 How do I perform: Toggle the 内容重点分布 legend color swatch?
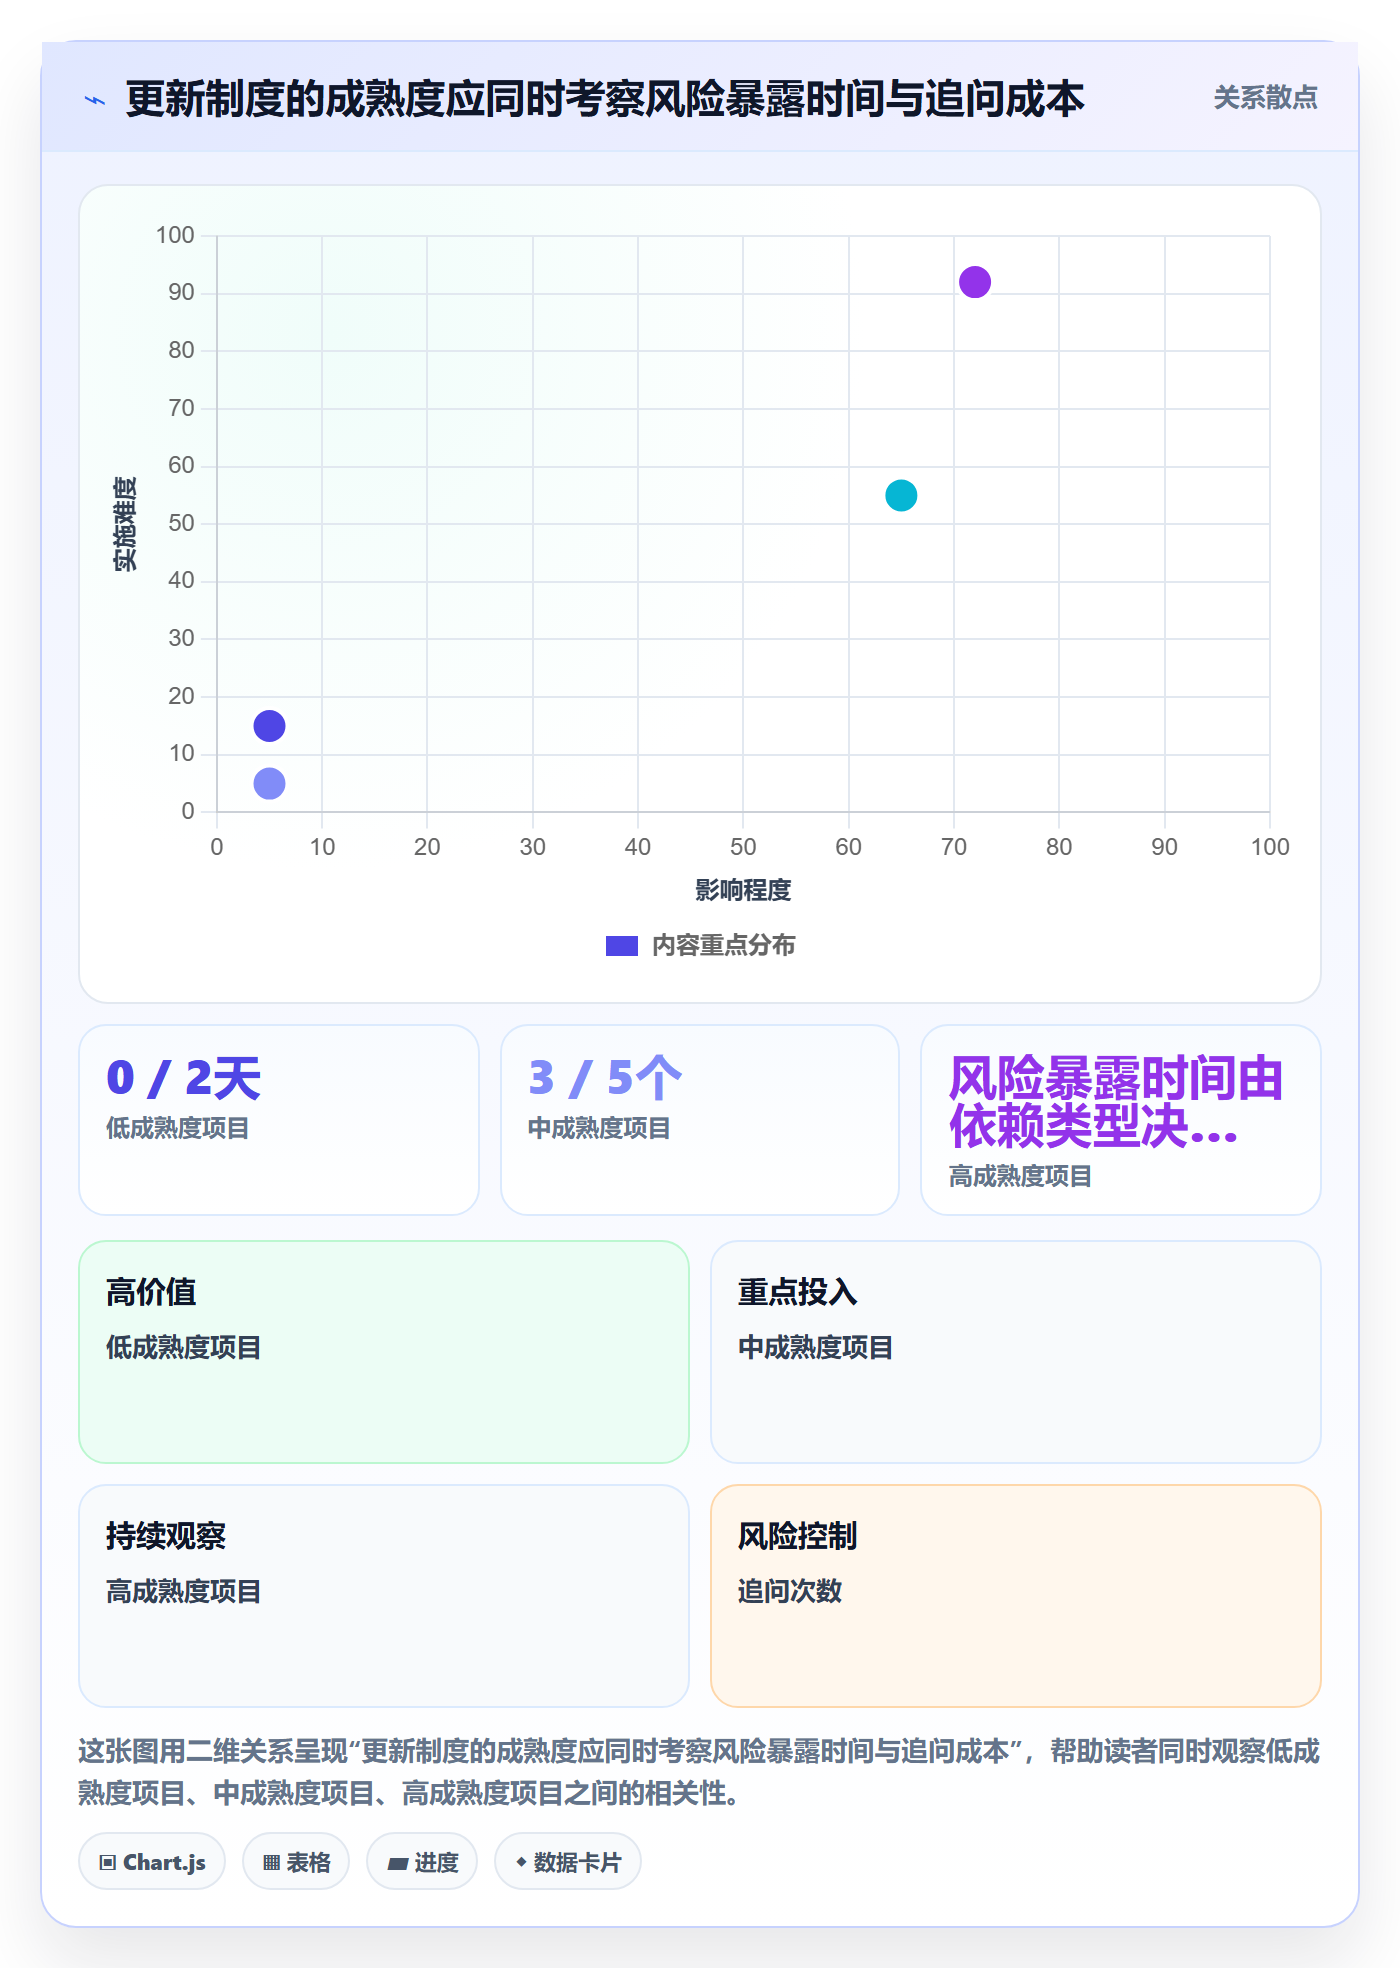[621, 946]
